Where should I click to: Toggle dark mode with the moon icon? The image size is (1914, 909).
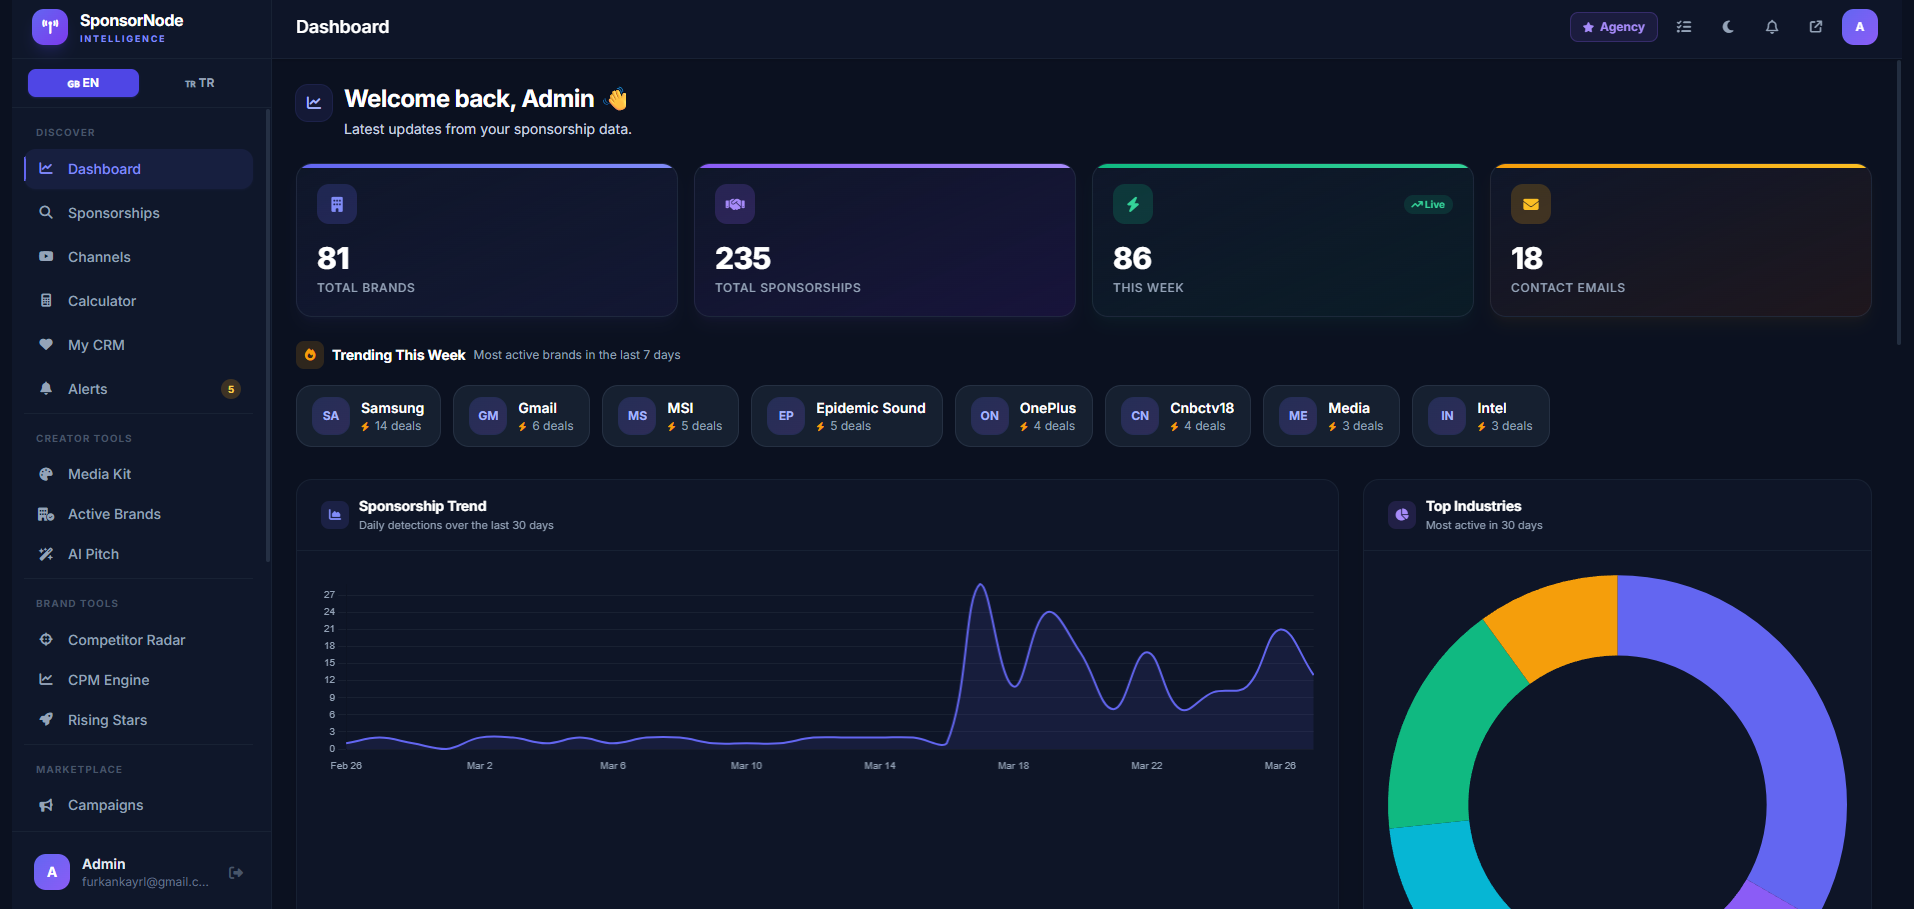coord(1727,27)
